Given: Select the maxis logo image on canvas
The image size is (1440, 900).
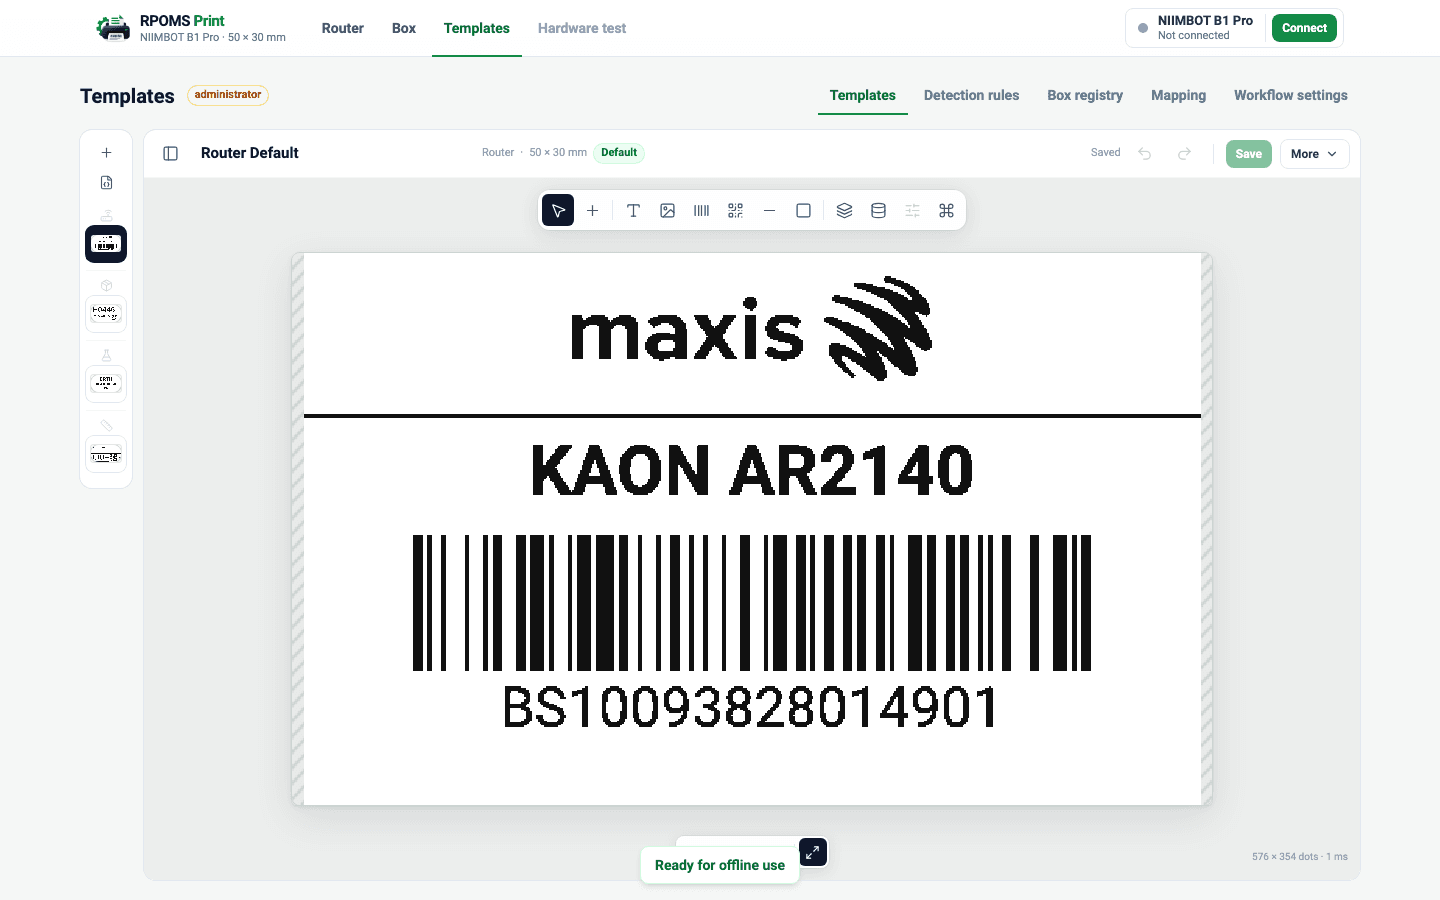Looking at the screenshot, I should (751, 329).
